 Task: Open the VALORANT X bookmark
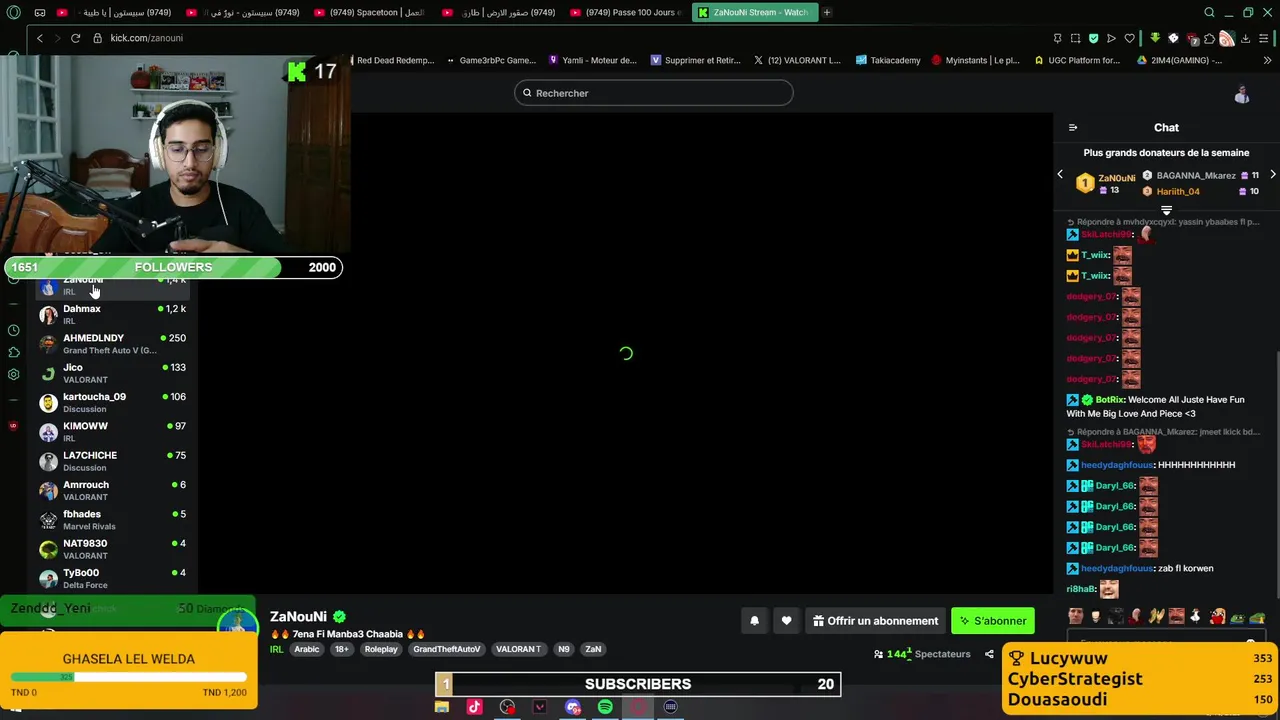[x=797, y=60]
